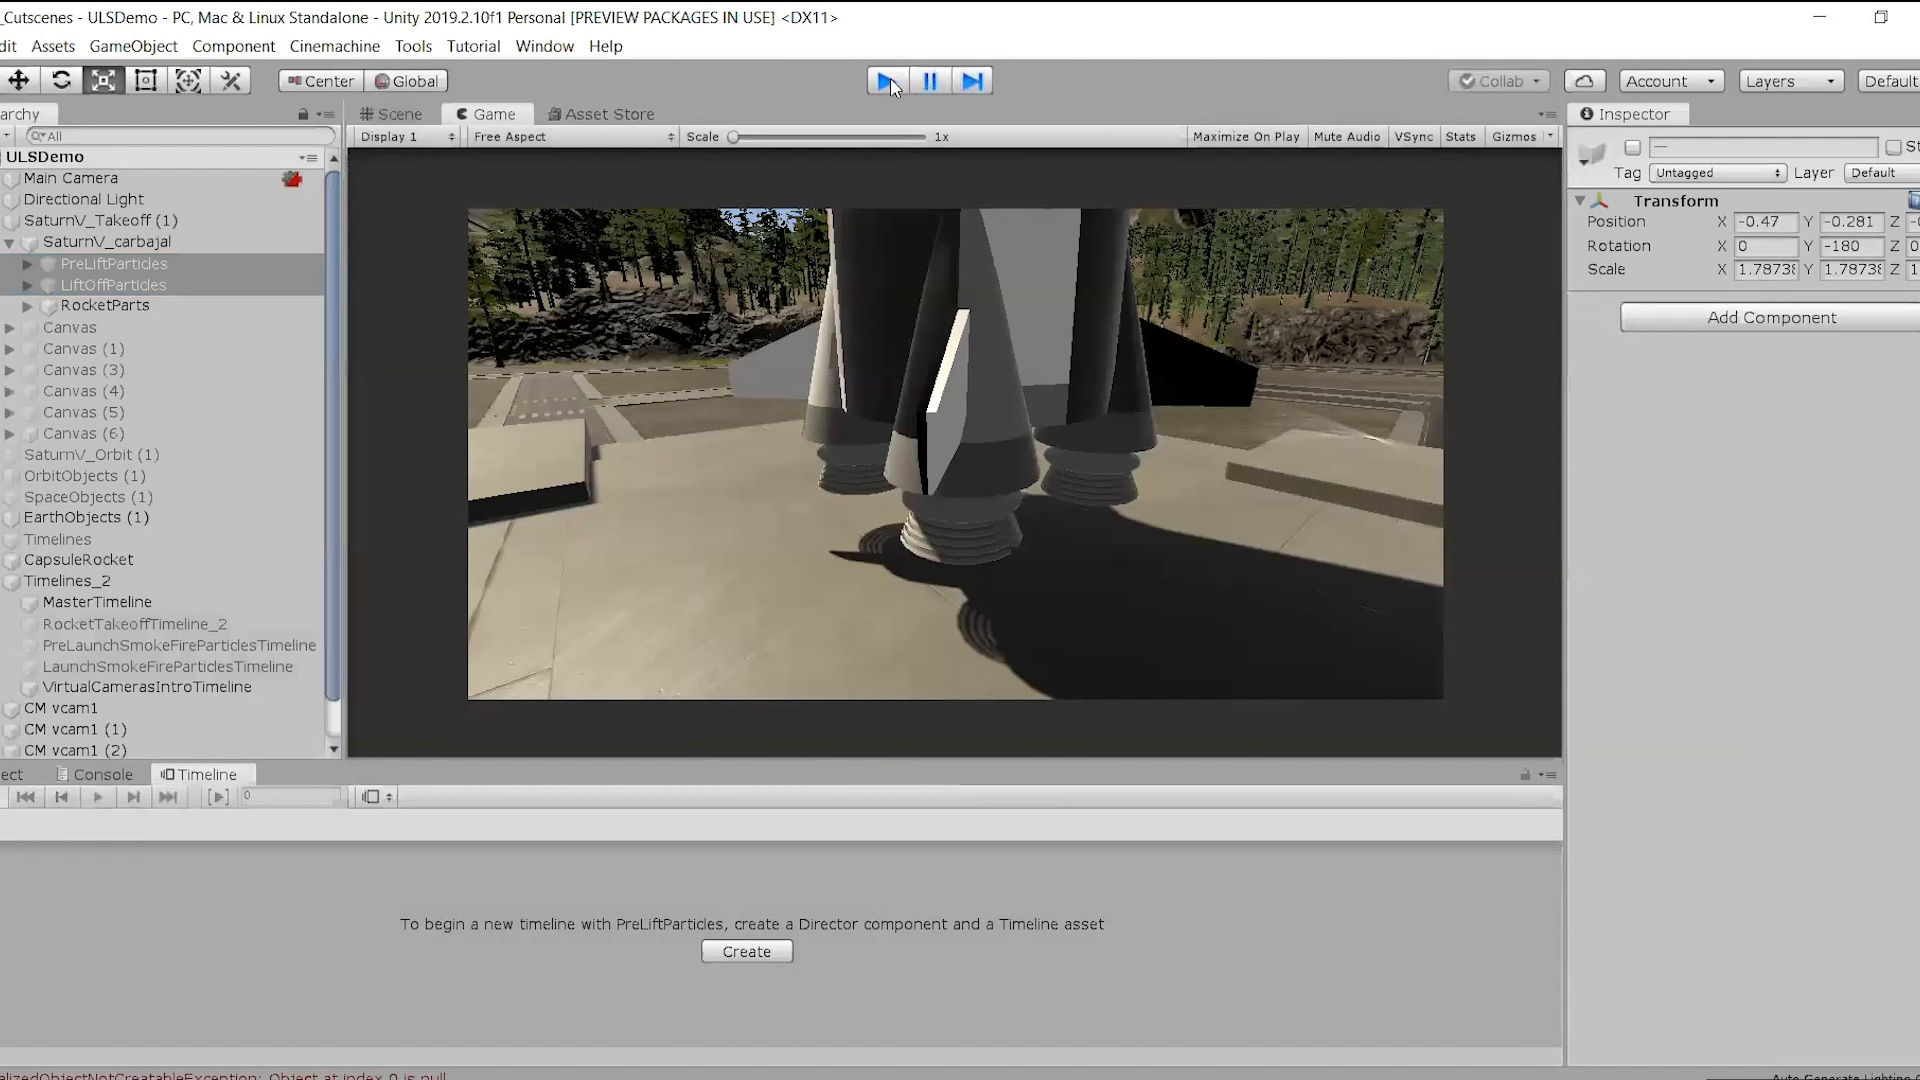Open the custom editor tools icon
The width and height of the screenshot is (1920, 1080).
231,81
